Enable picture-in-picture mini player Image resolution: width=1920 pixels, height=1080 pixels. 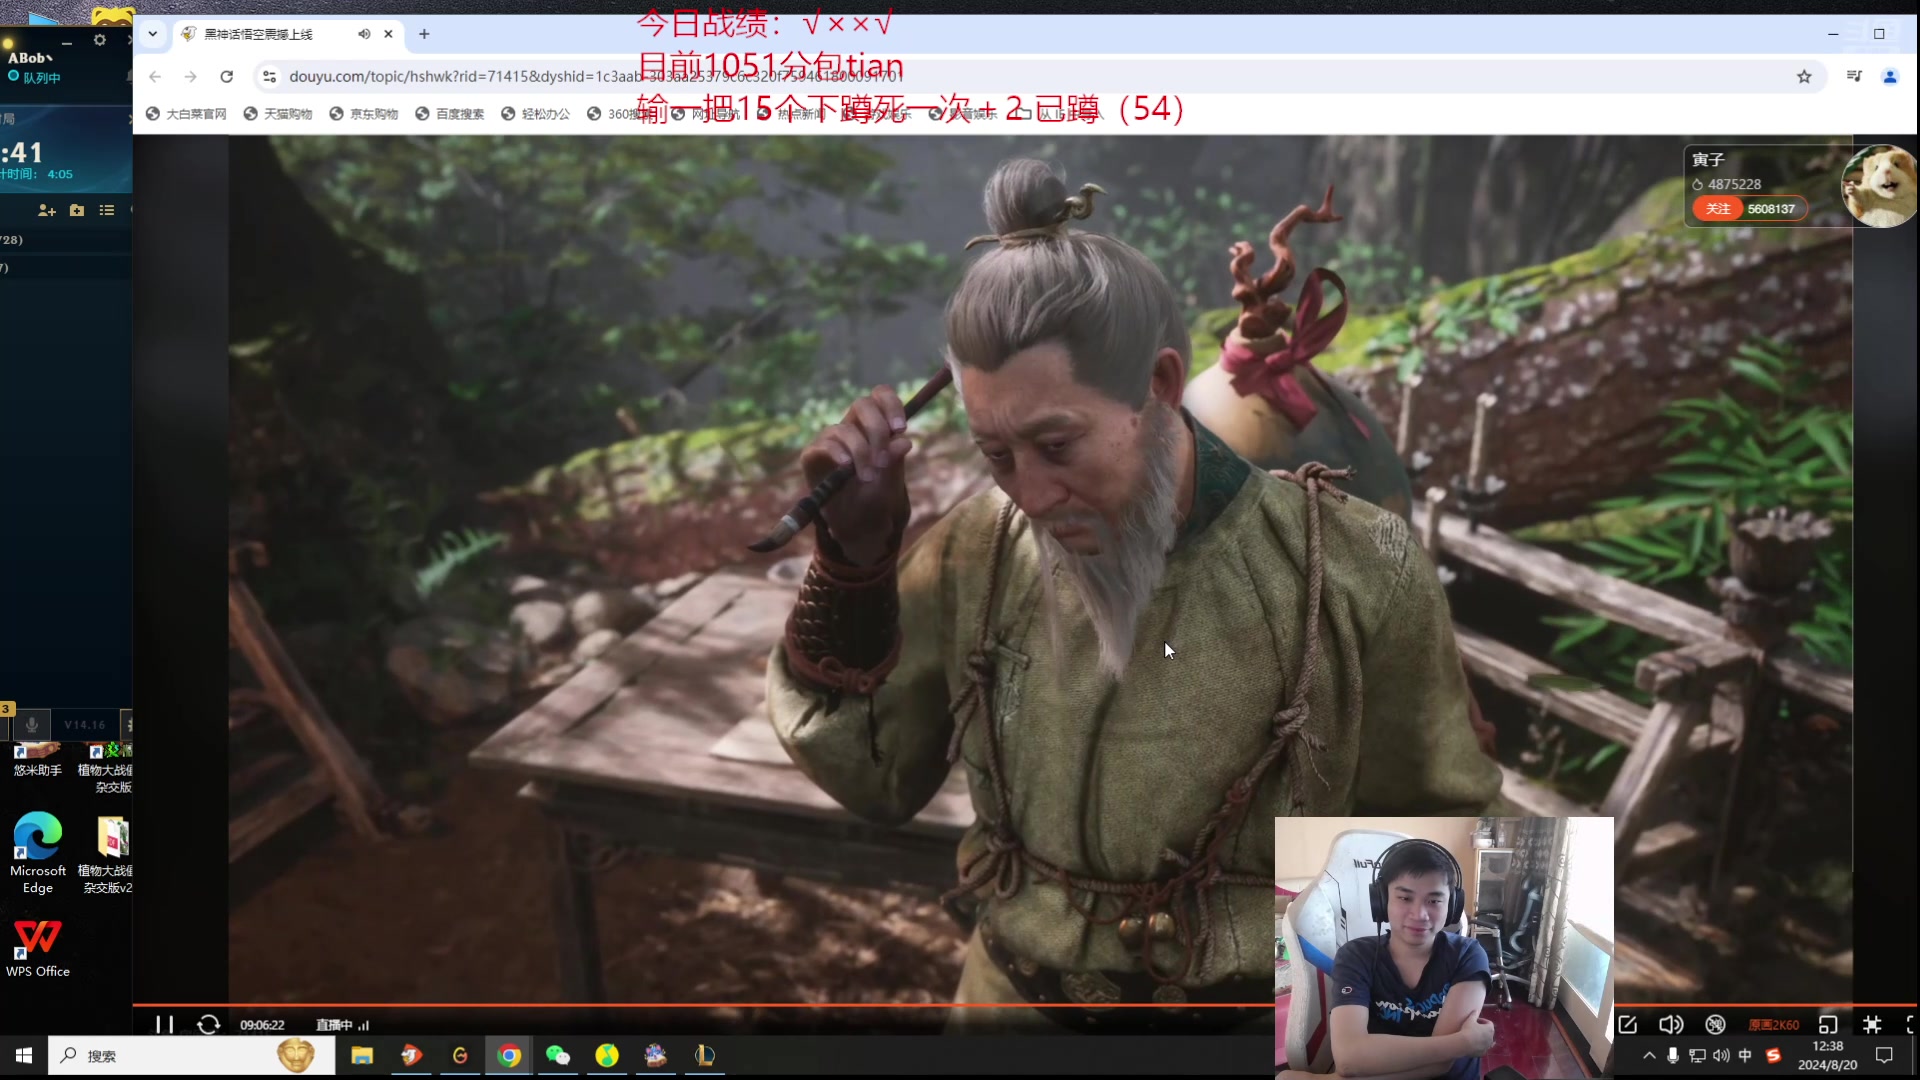point(1828,1025)
